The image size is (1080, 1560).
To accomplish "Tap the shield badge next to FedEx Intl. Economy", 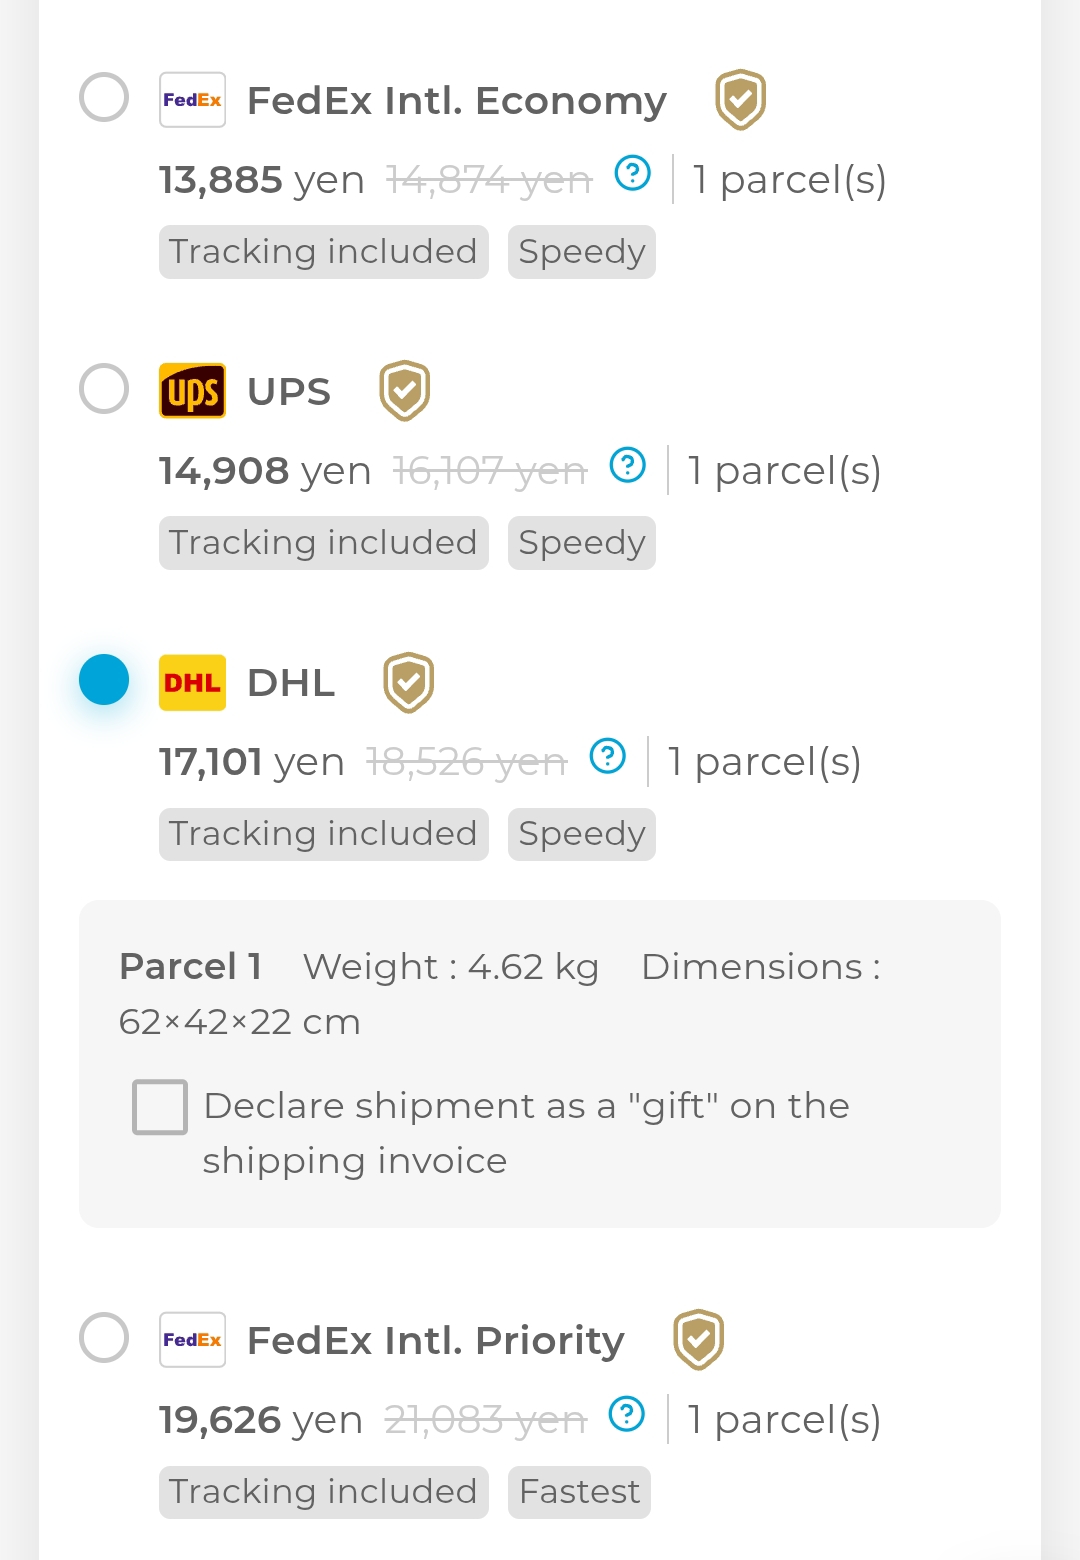I will [741, 100].
